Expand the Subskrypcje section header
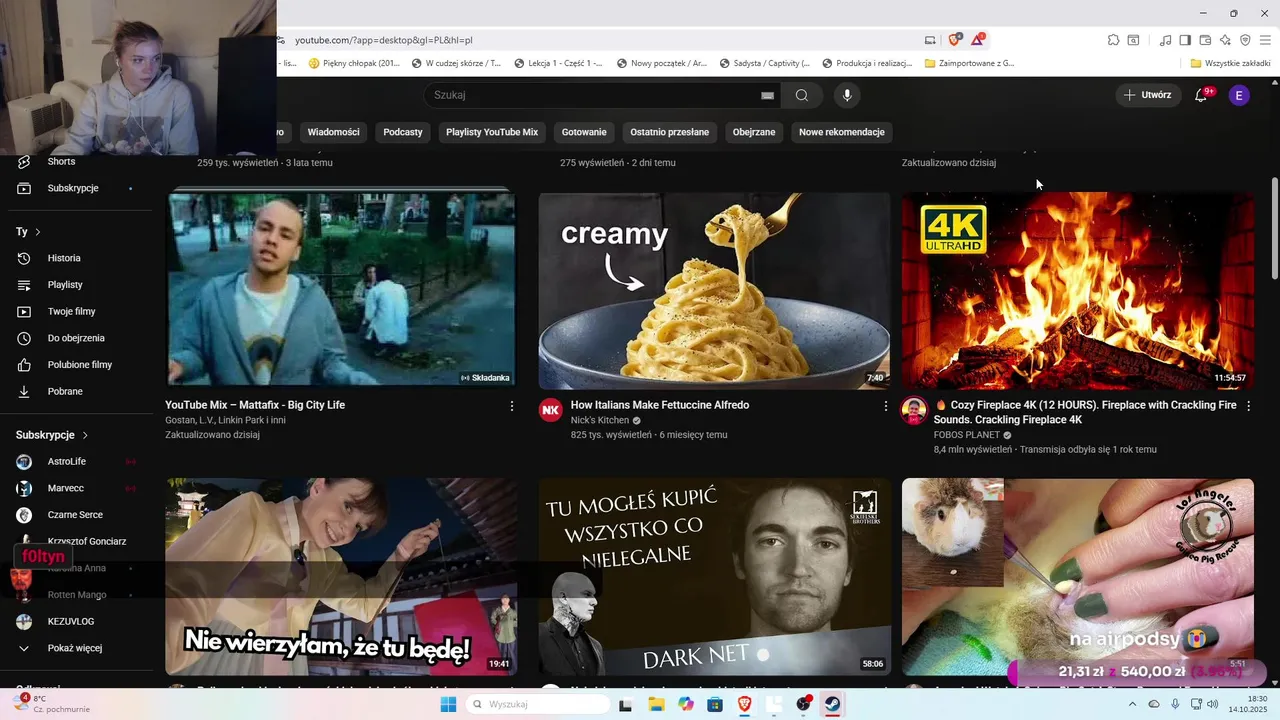 pos(52,435)
